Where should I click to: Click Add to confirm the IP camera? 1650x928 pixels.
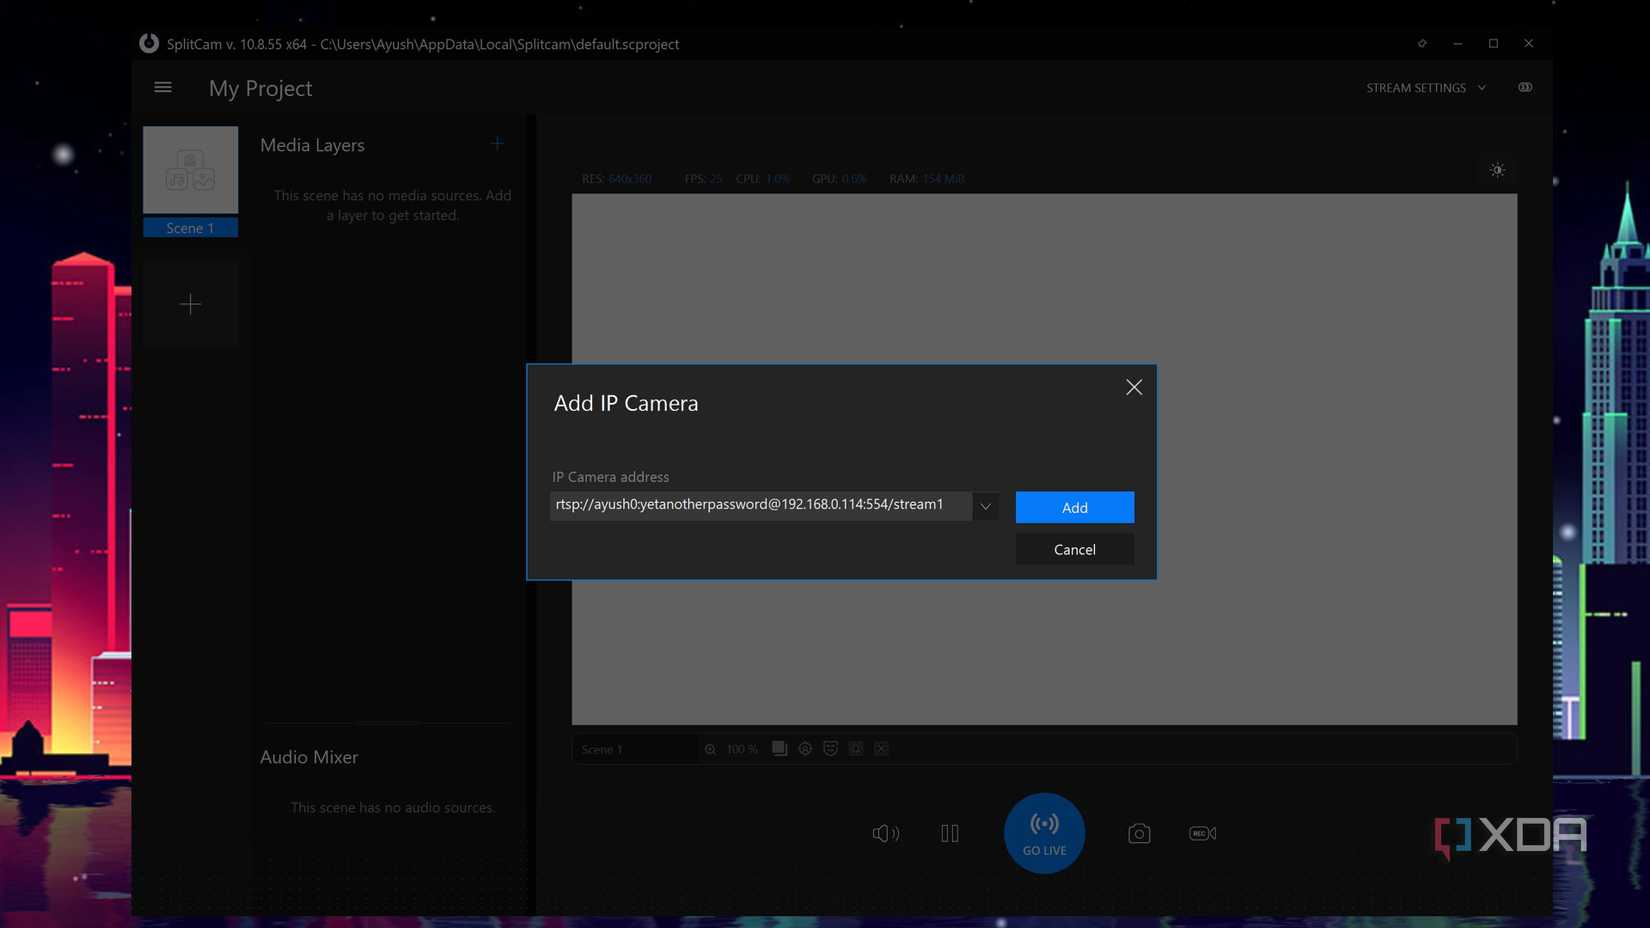tap(1074, 507)
